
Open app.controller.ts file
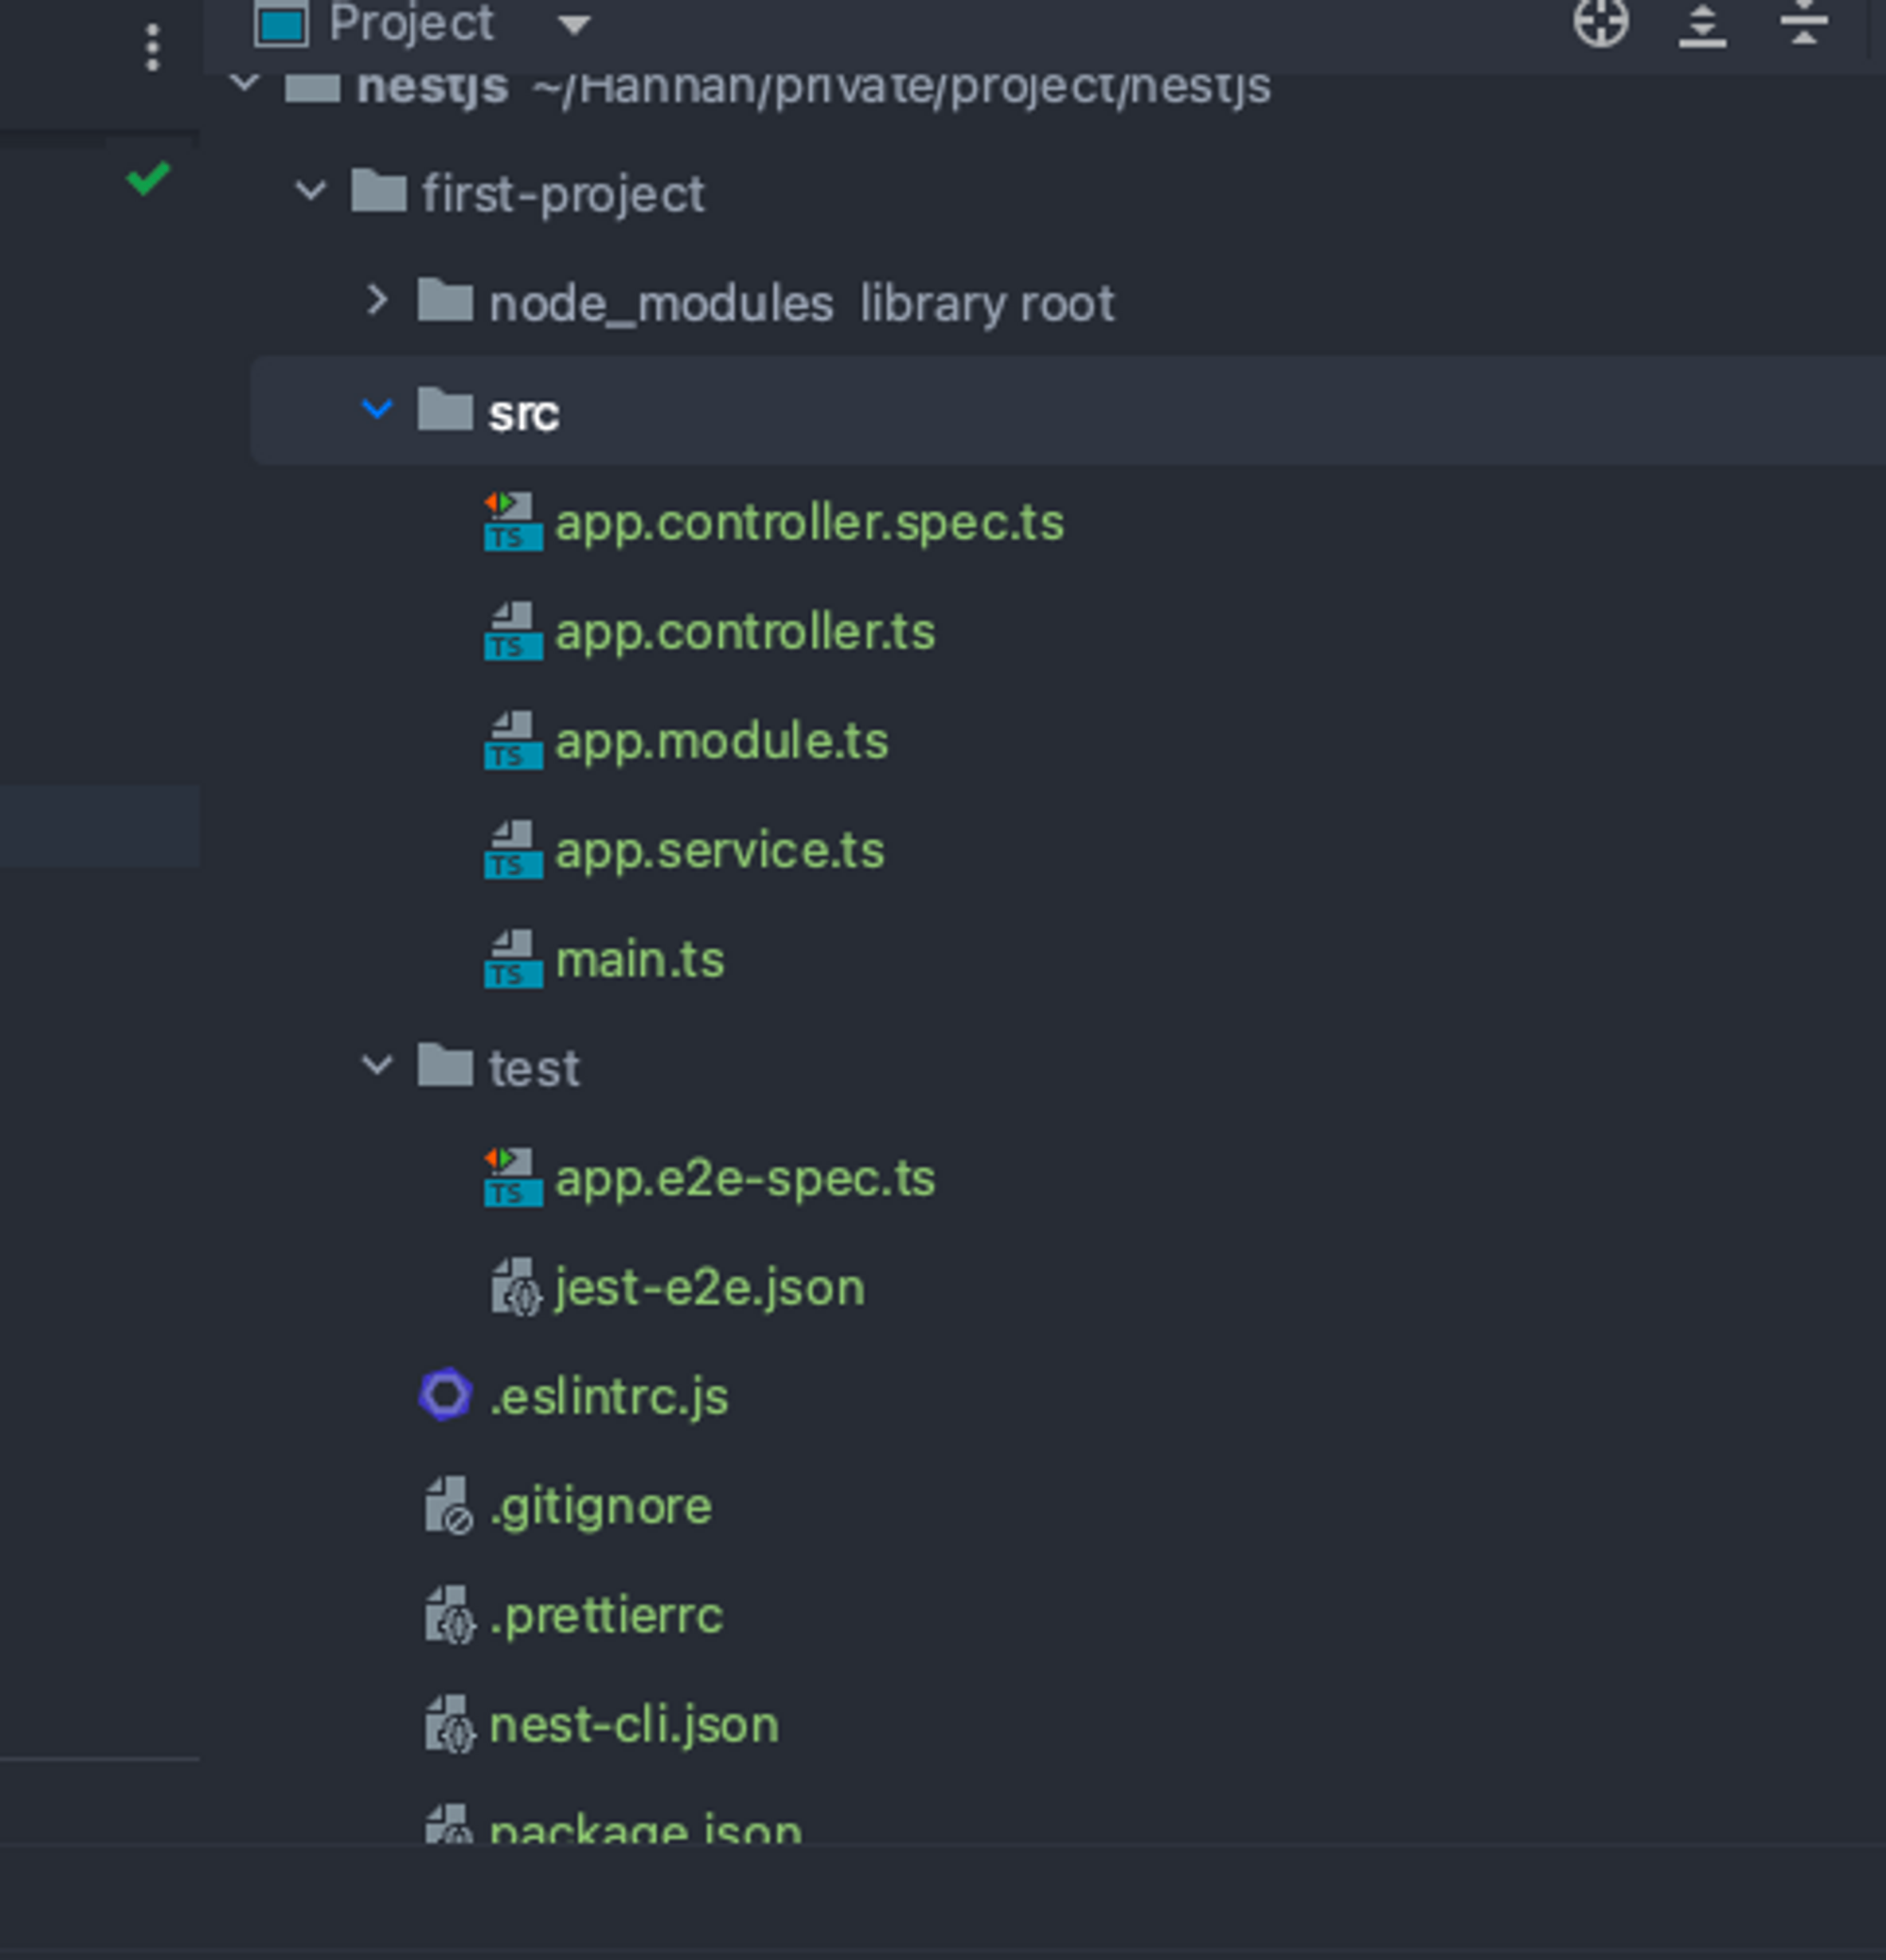coord(746,632)
